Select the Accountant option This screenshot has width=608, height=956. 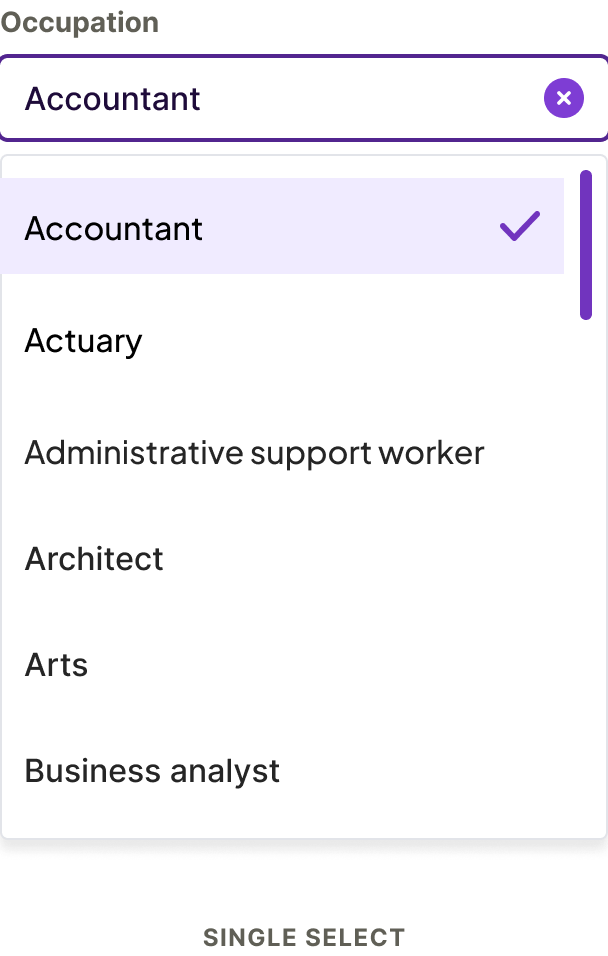pyautogui.click(x=113, y=229)
